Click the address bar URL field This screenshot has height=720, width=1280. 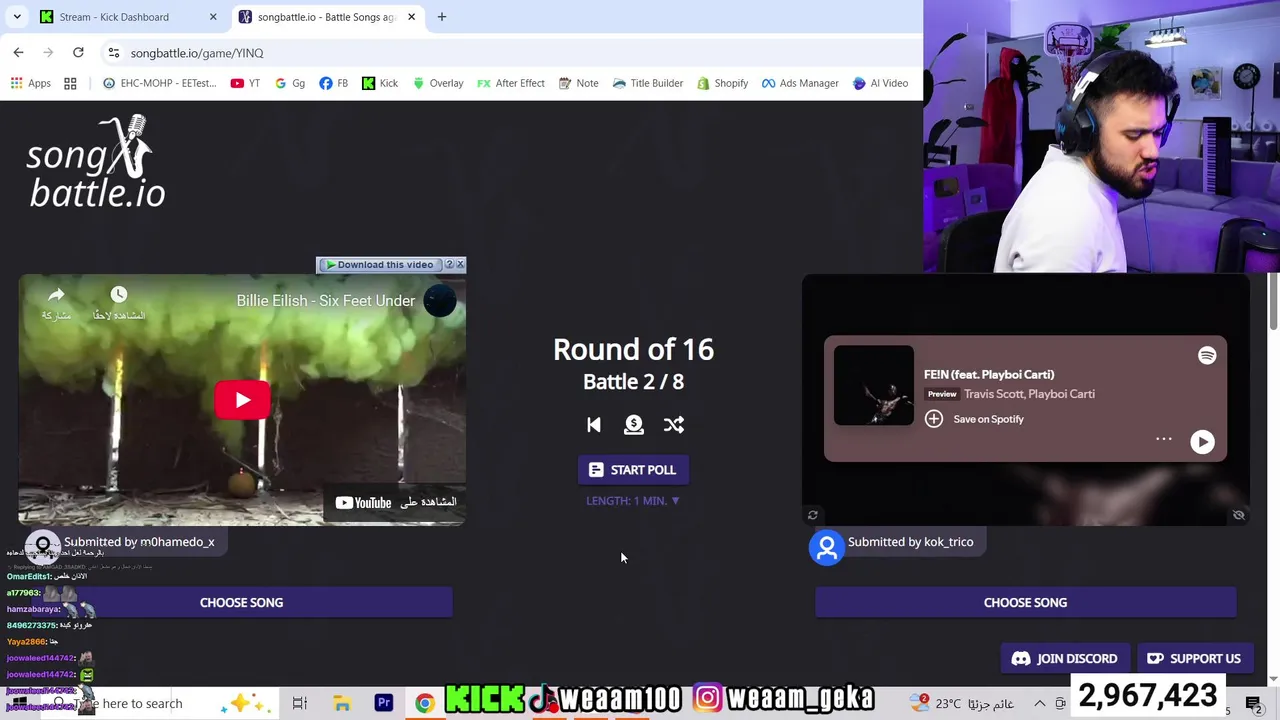pyautogui.click(x=510, y=53)
